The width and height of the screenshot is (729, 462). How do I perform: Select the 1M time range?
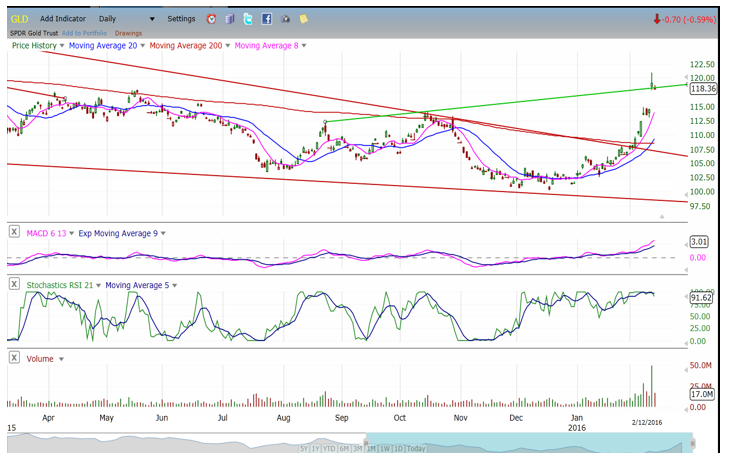371,449
